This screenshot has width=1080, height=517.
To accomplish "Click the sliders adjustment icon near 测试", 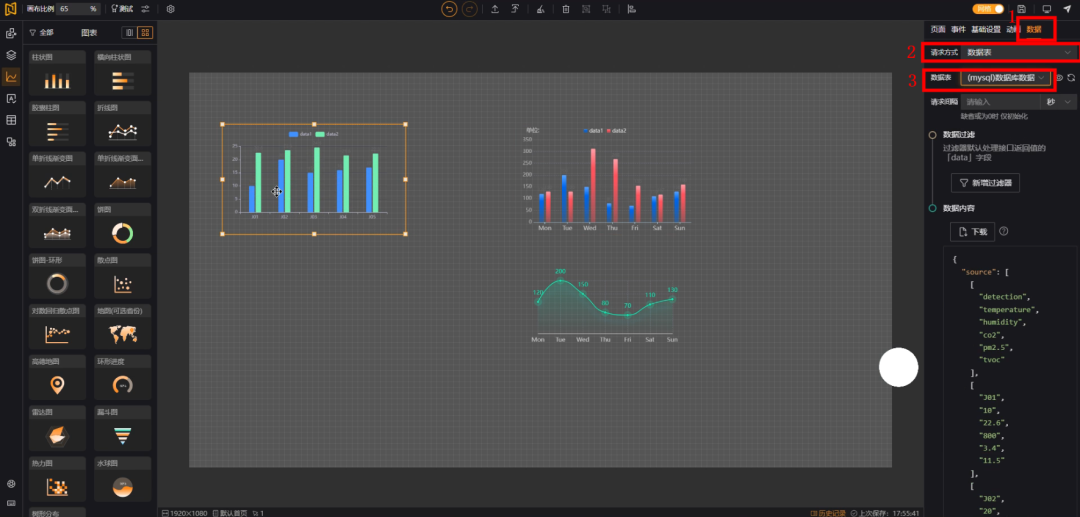I will click(x=145, y=9).
